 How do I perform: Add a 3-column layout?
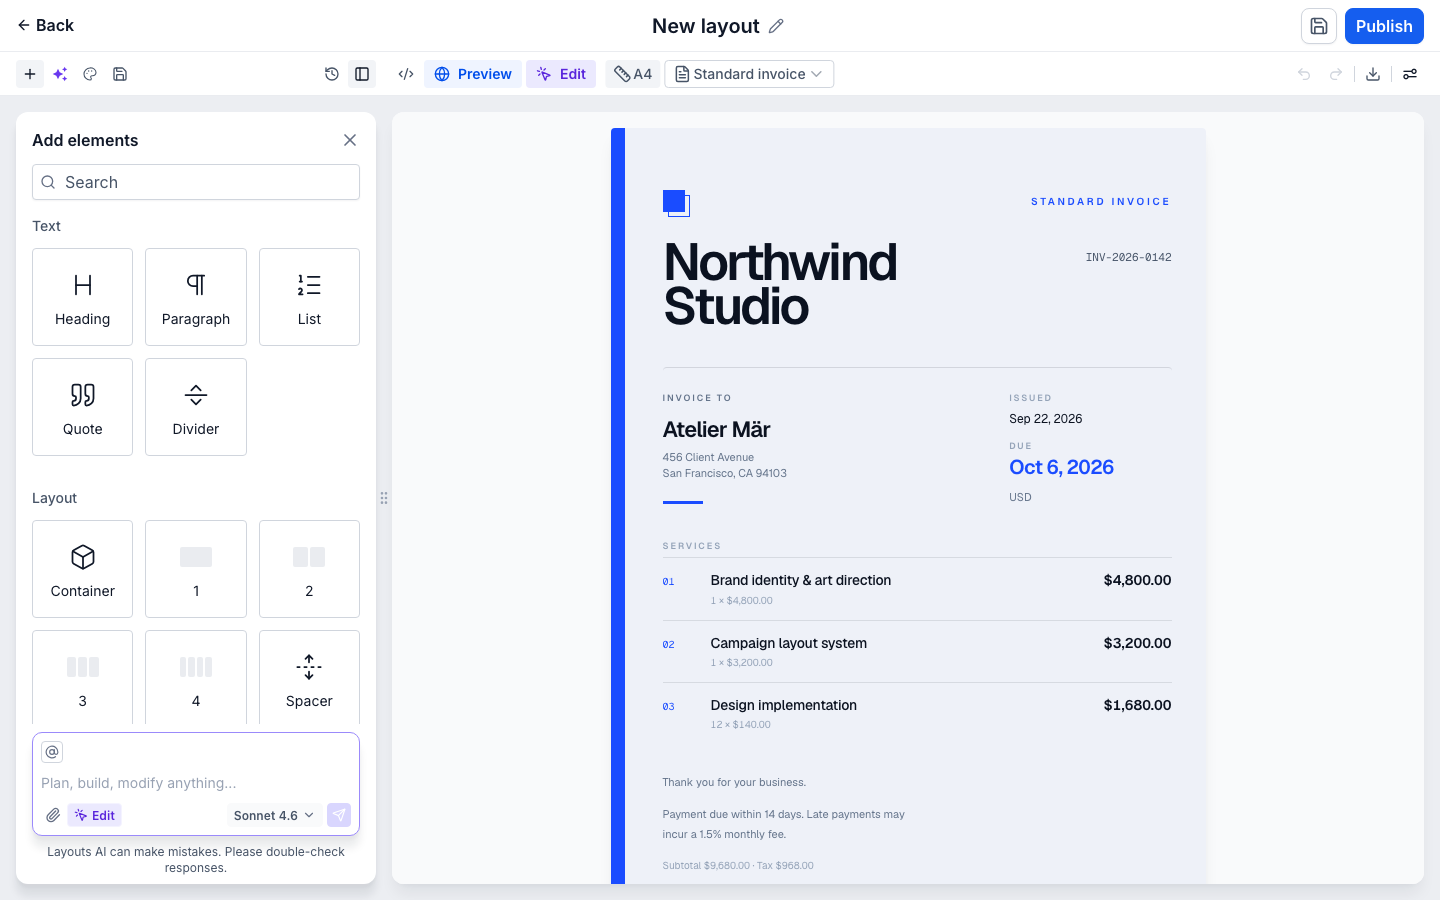[82, 677]
